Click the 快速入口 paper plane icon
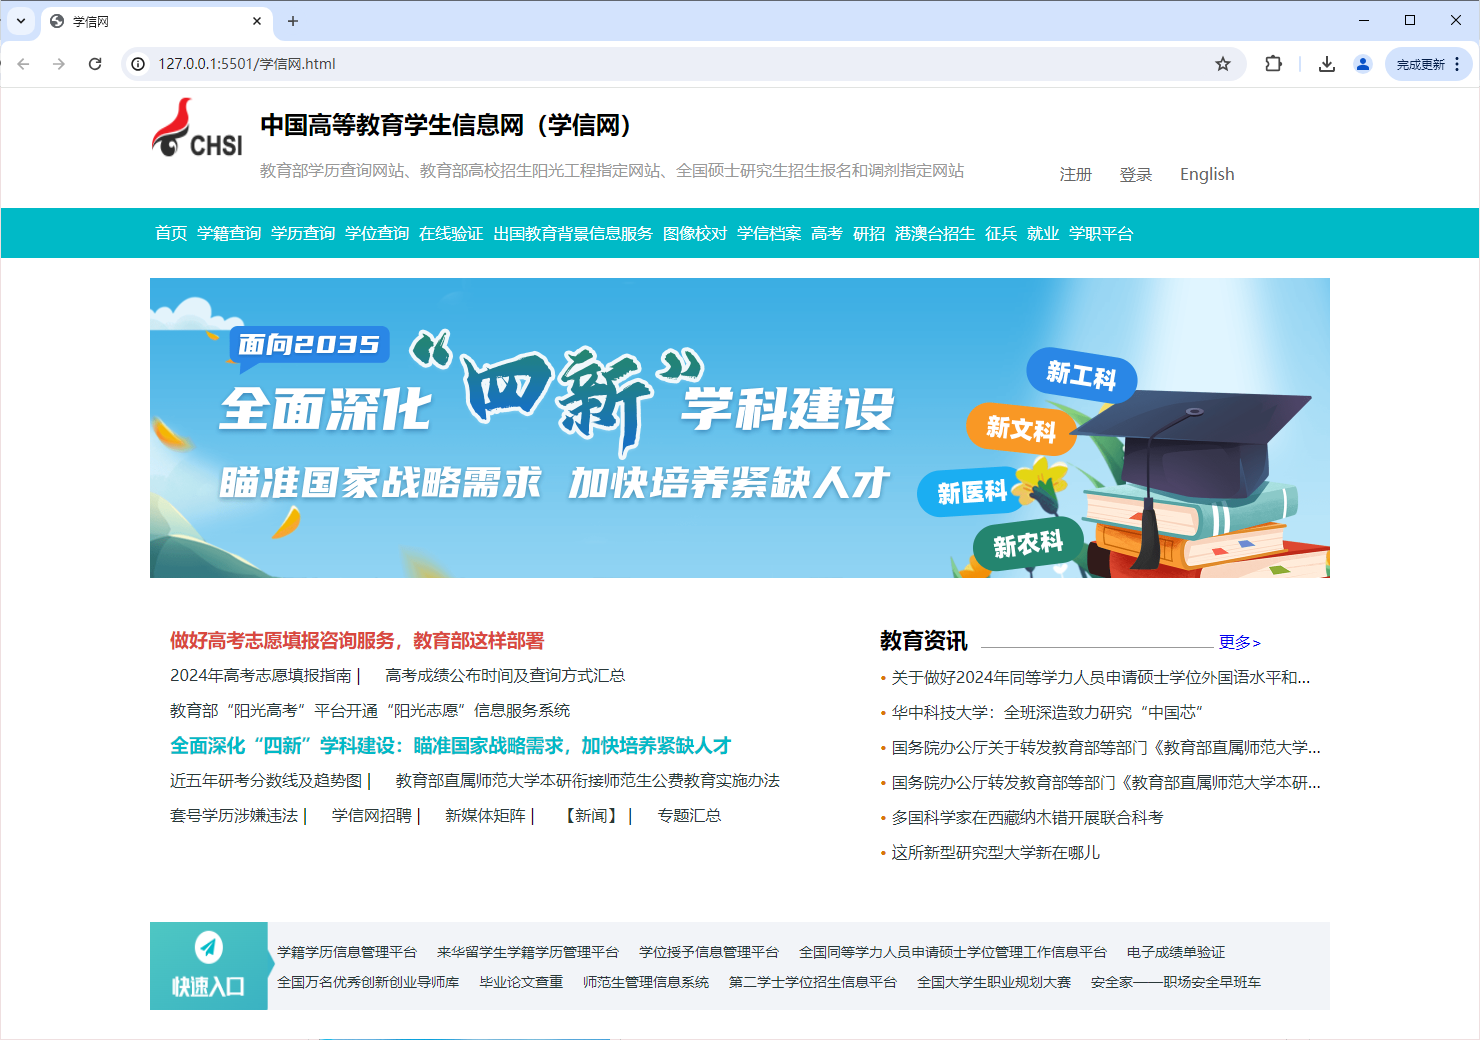Screen dimensions: 1480x1040 click(x=208, y=946)
